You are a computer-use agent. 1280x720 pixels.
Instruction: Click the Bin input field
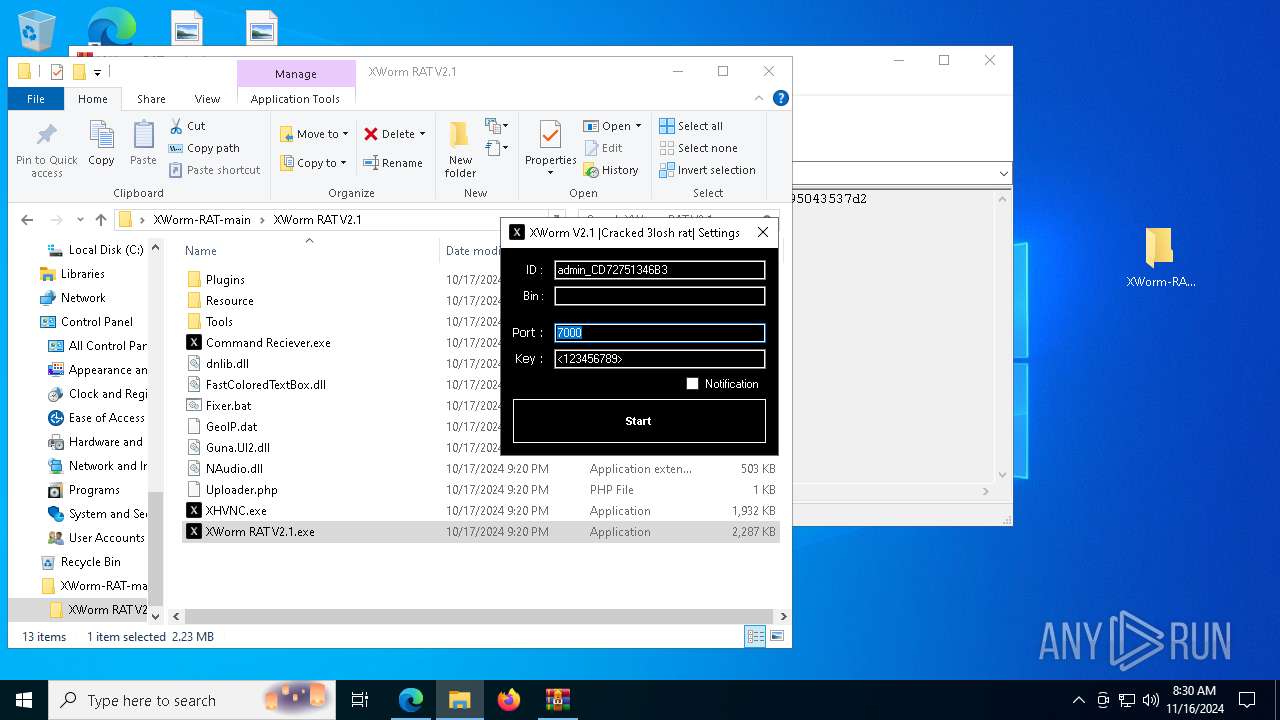click(660, 296)
